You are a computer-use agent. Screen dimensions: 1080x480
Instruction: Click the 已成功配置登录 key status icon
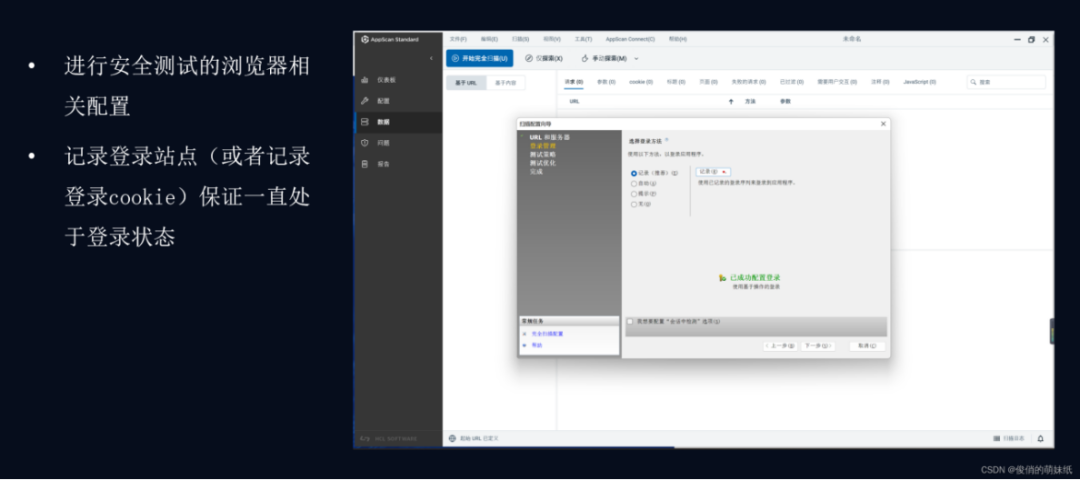[x=723, y=278]
